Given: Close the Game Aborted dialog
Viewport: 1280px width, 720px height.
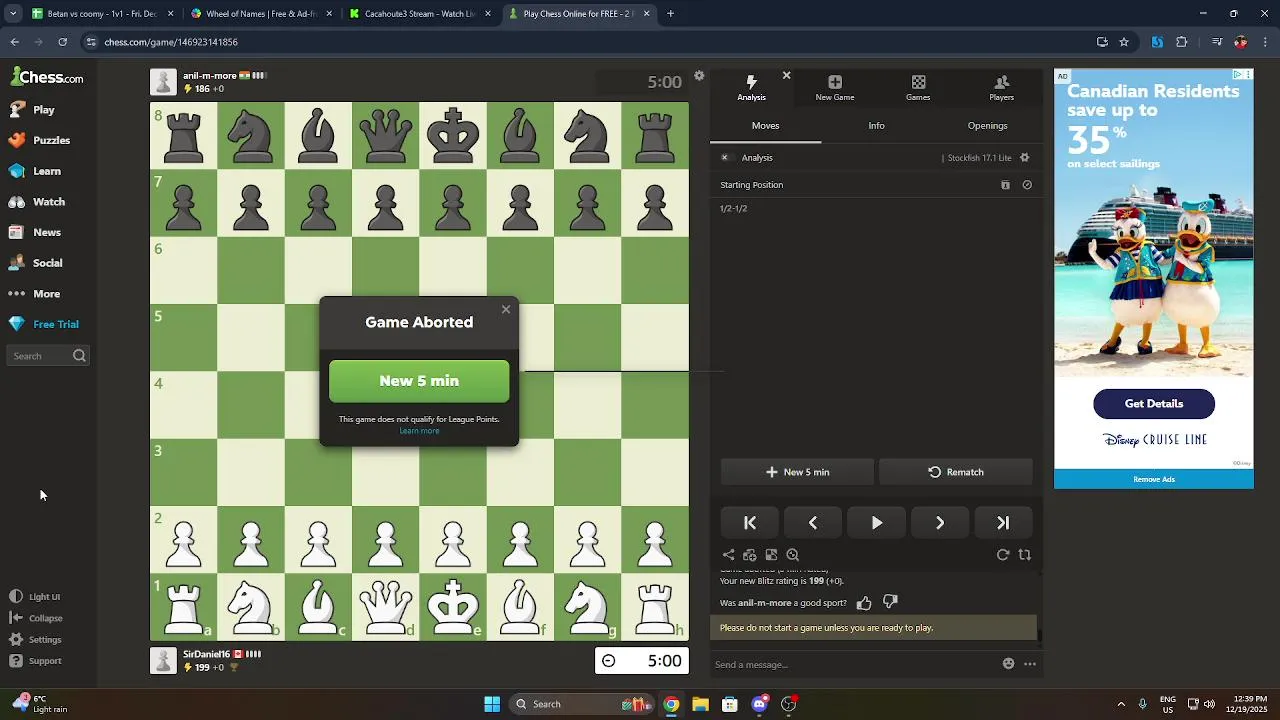Looking at the screenshot, I should click(x=506, y=309).
